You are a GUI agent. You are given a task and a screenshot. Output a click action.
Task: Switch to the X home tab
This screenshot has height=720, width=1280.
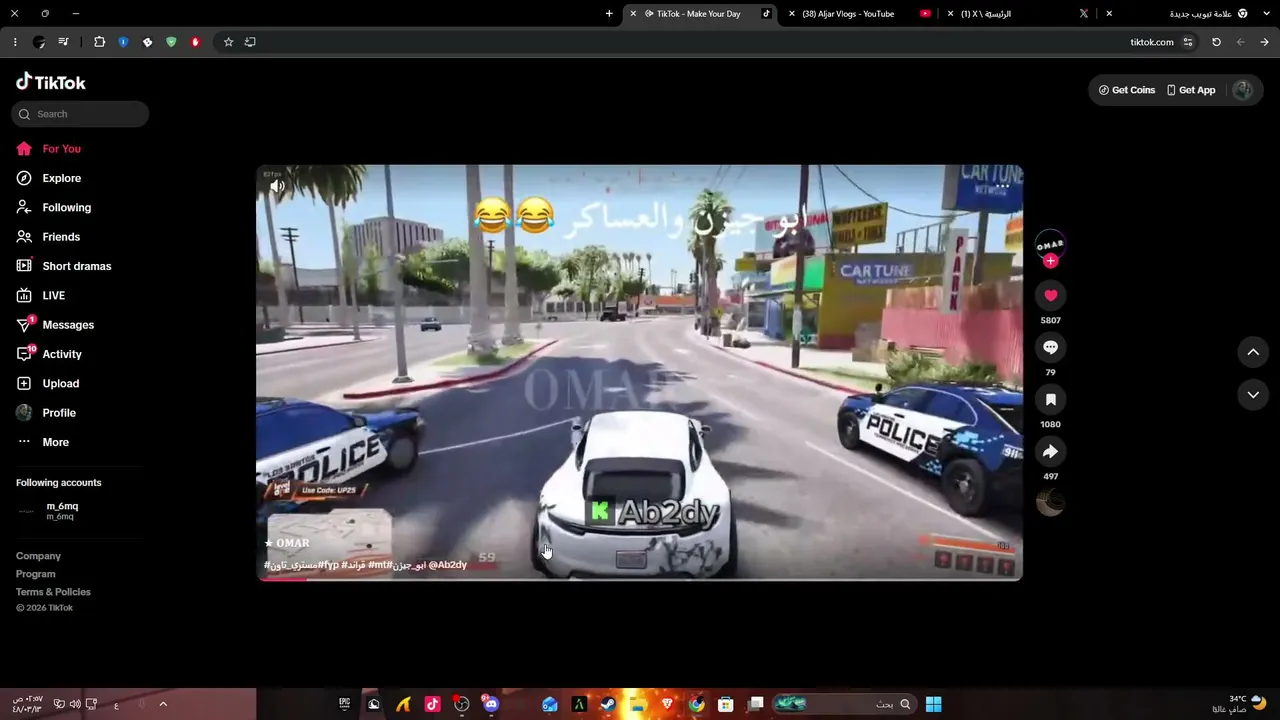point(1017,14)
